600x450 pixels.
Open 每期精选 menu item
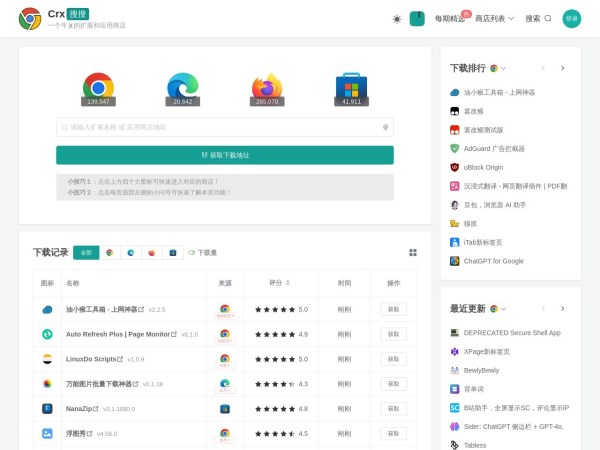450,18
